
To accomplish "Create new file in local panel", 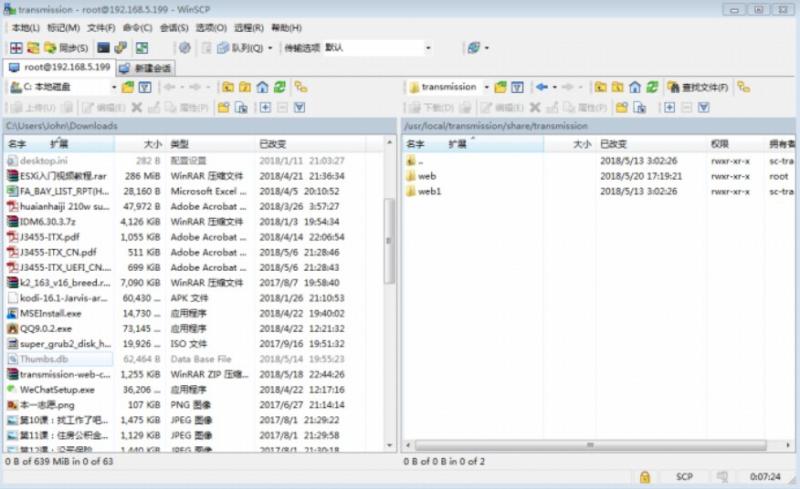I will pyautogui.click(x=241, y=107).
